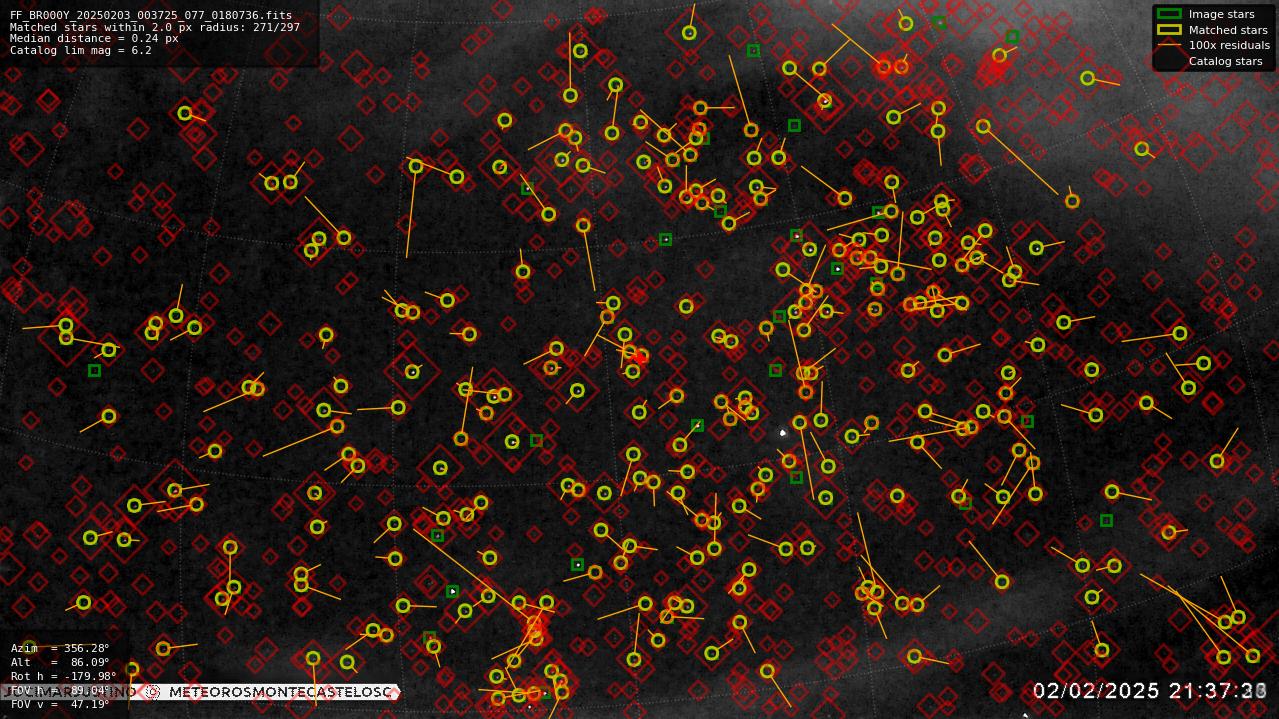Viewport: 1279px width, 719px height.
Task: Click the orange 100x residuals legend line
Action: [1169, 45]
